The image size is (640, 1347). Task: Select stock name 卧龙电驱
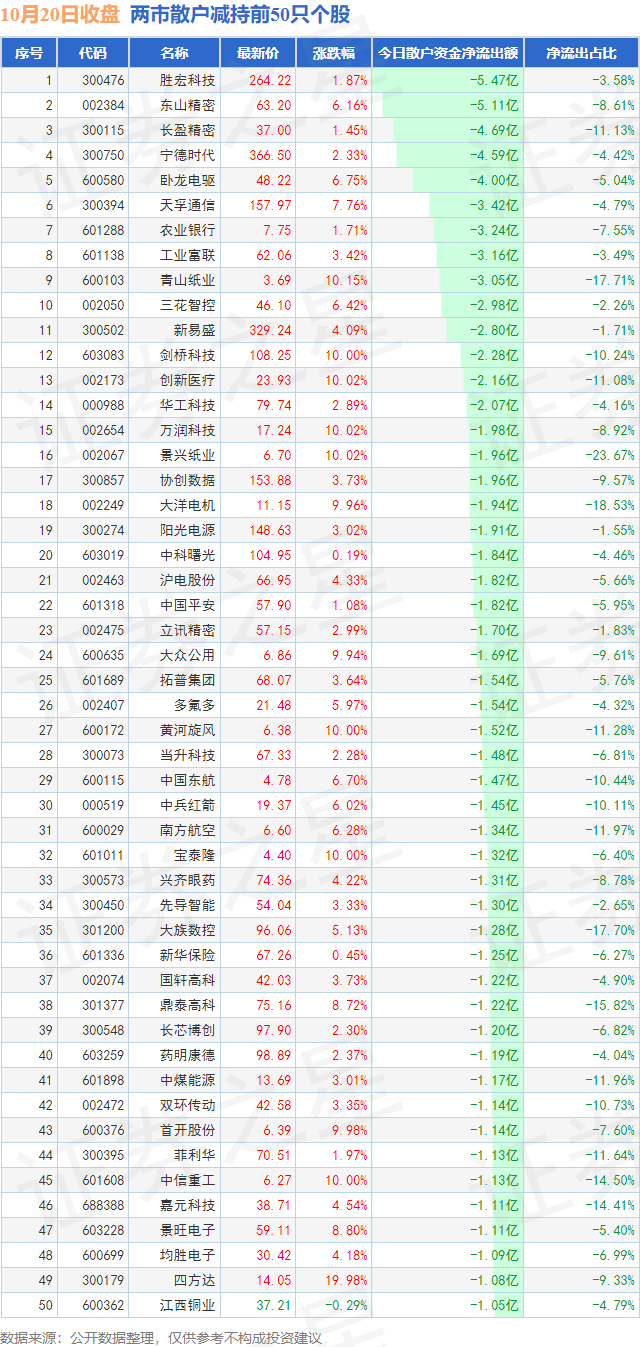point(187,180)
